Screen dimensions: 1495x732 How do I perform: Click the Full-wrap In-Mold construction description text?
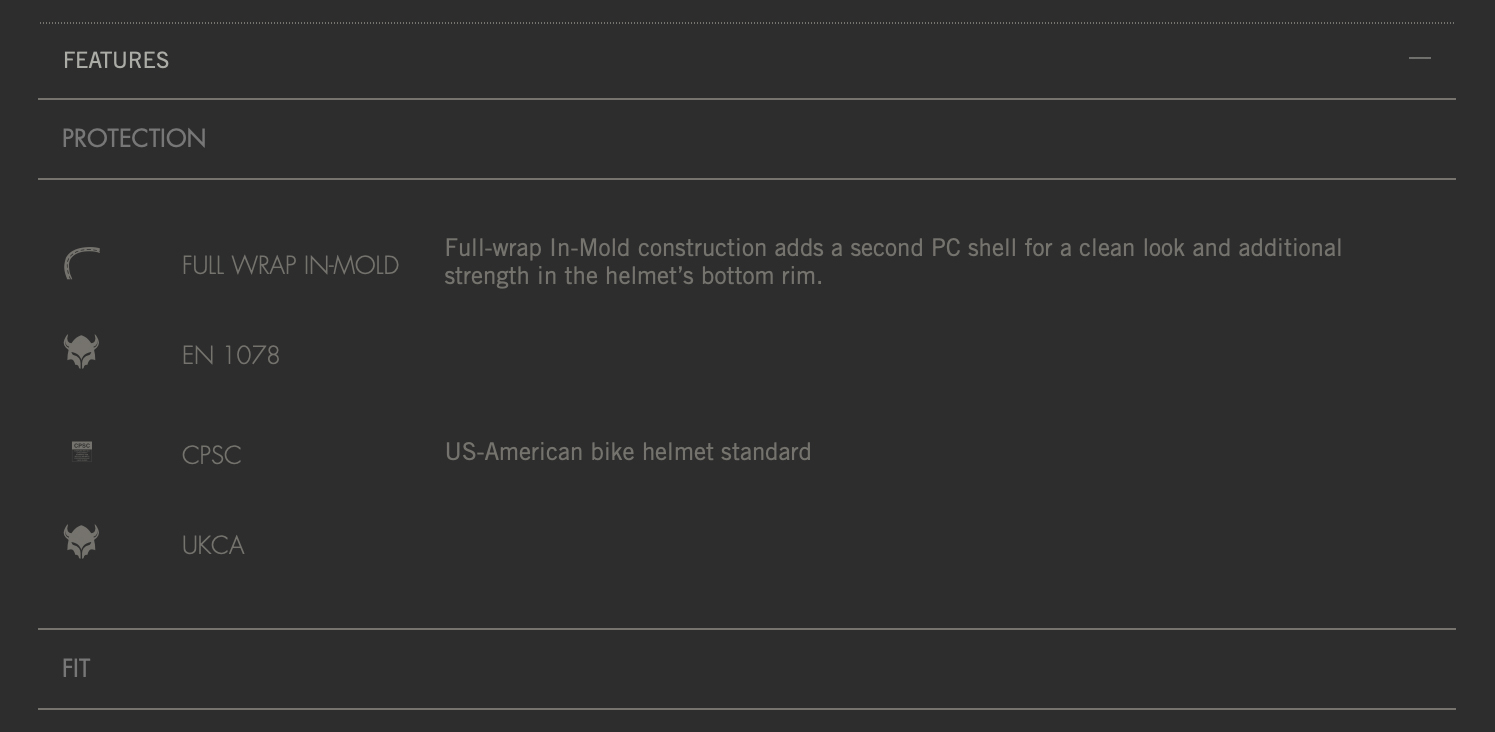[893, 262]
